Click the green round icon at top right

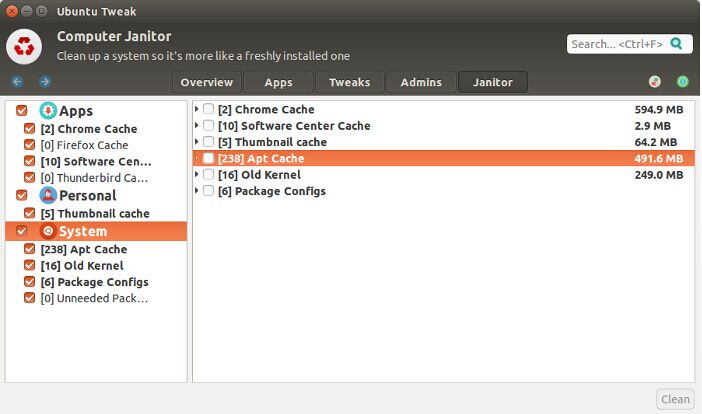point(682,81)
